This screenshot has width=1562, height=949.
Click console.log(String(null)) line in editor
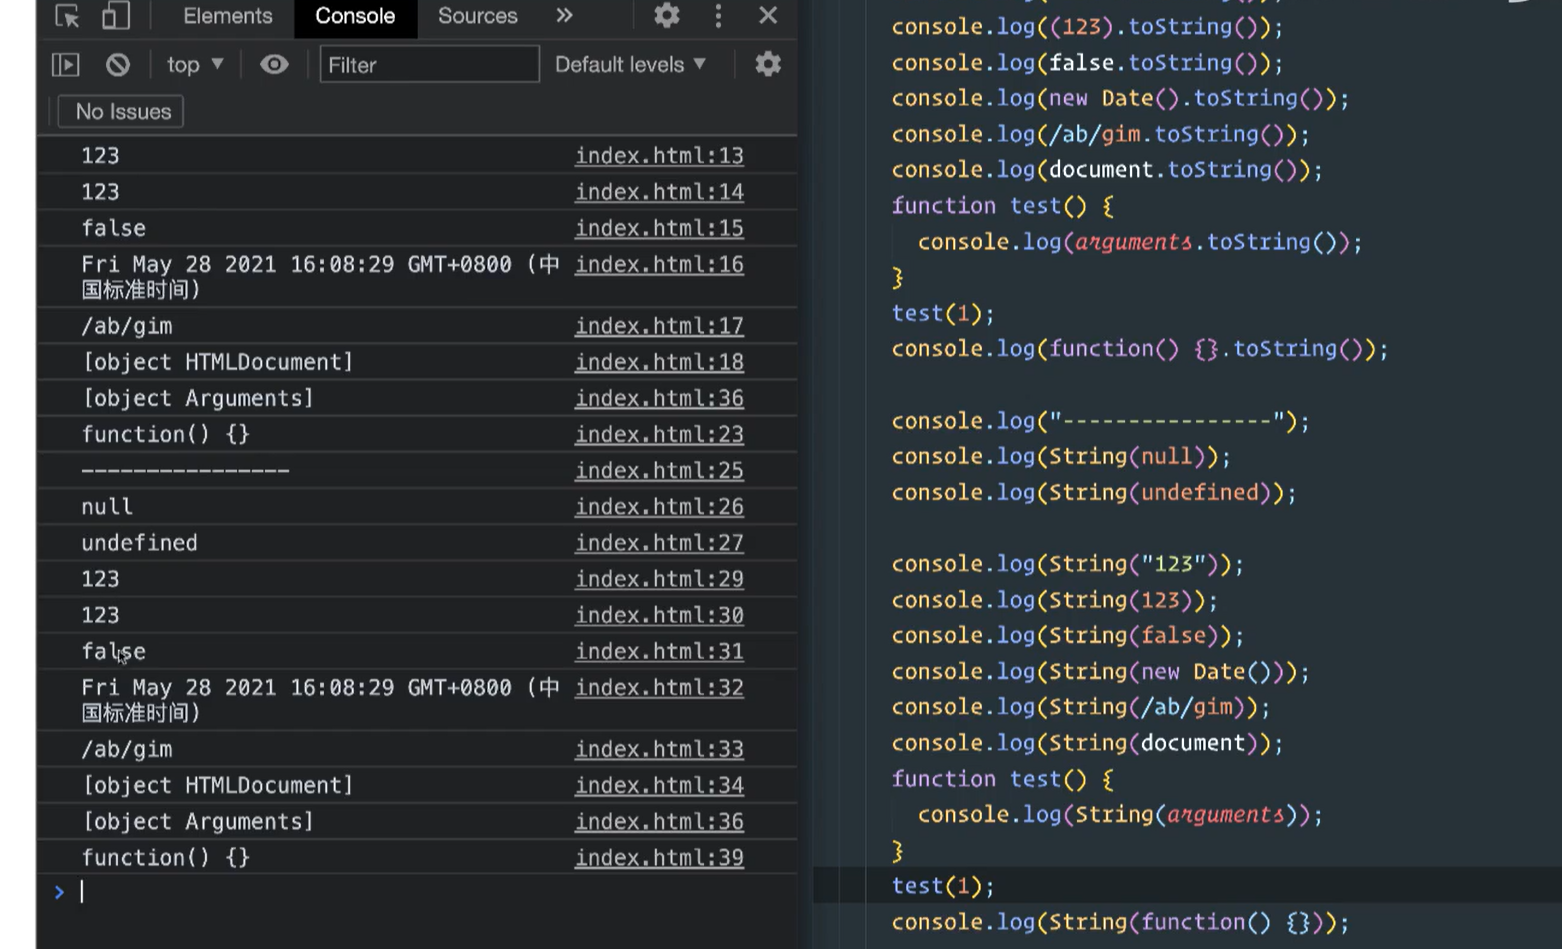(1061, 457)
